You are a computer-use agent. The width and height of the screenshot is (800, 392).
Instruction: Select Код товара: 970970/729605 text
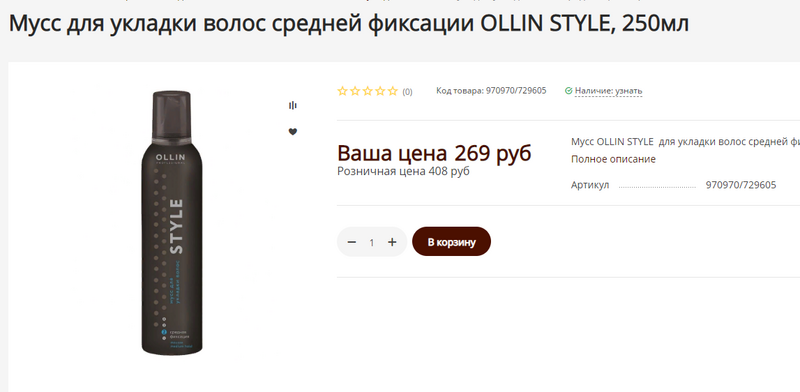point(491,91)
